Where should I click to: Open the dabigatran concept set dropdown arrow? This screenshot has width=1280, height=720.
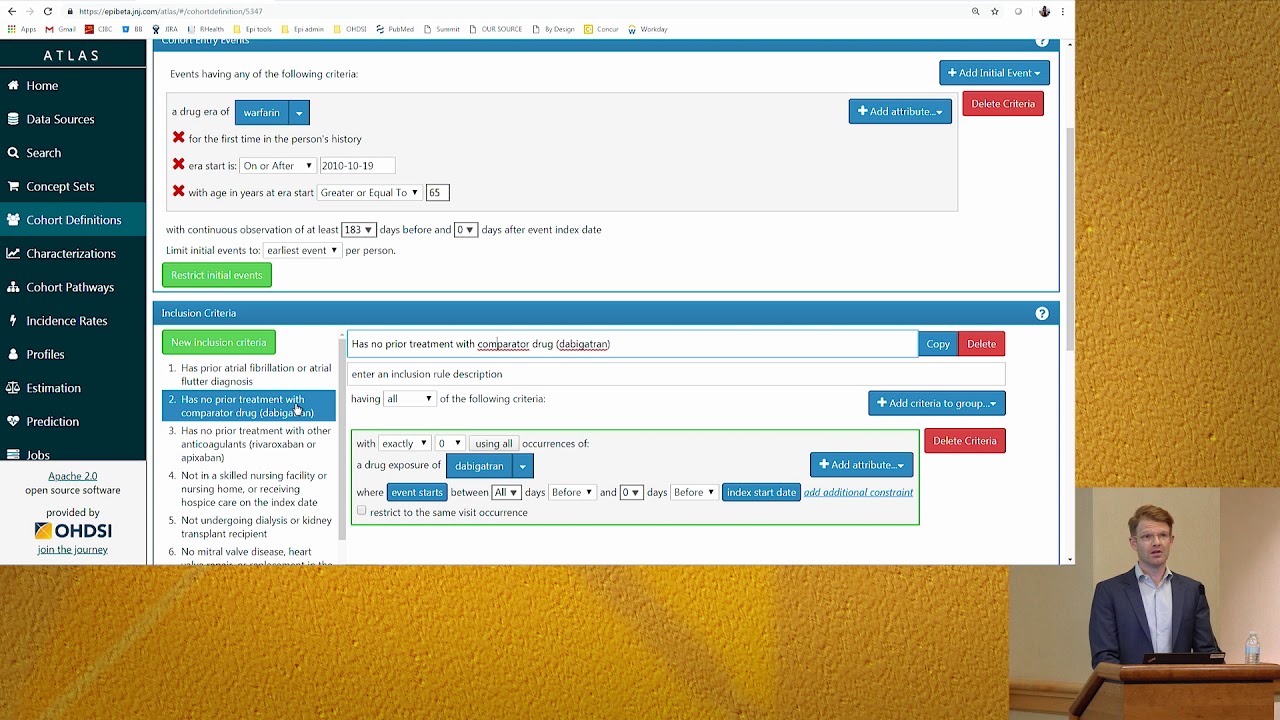coord(522,466)
